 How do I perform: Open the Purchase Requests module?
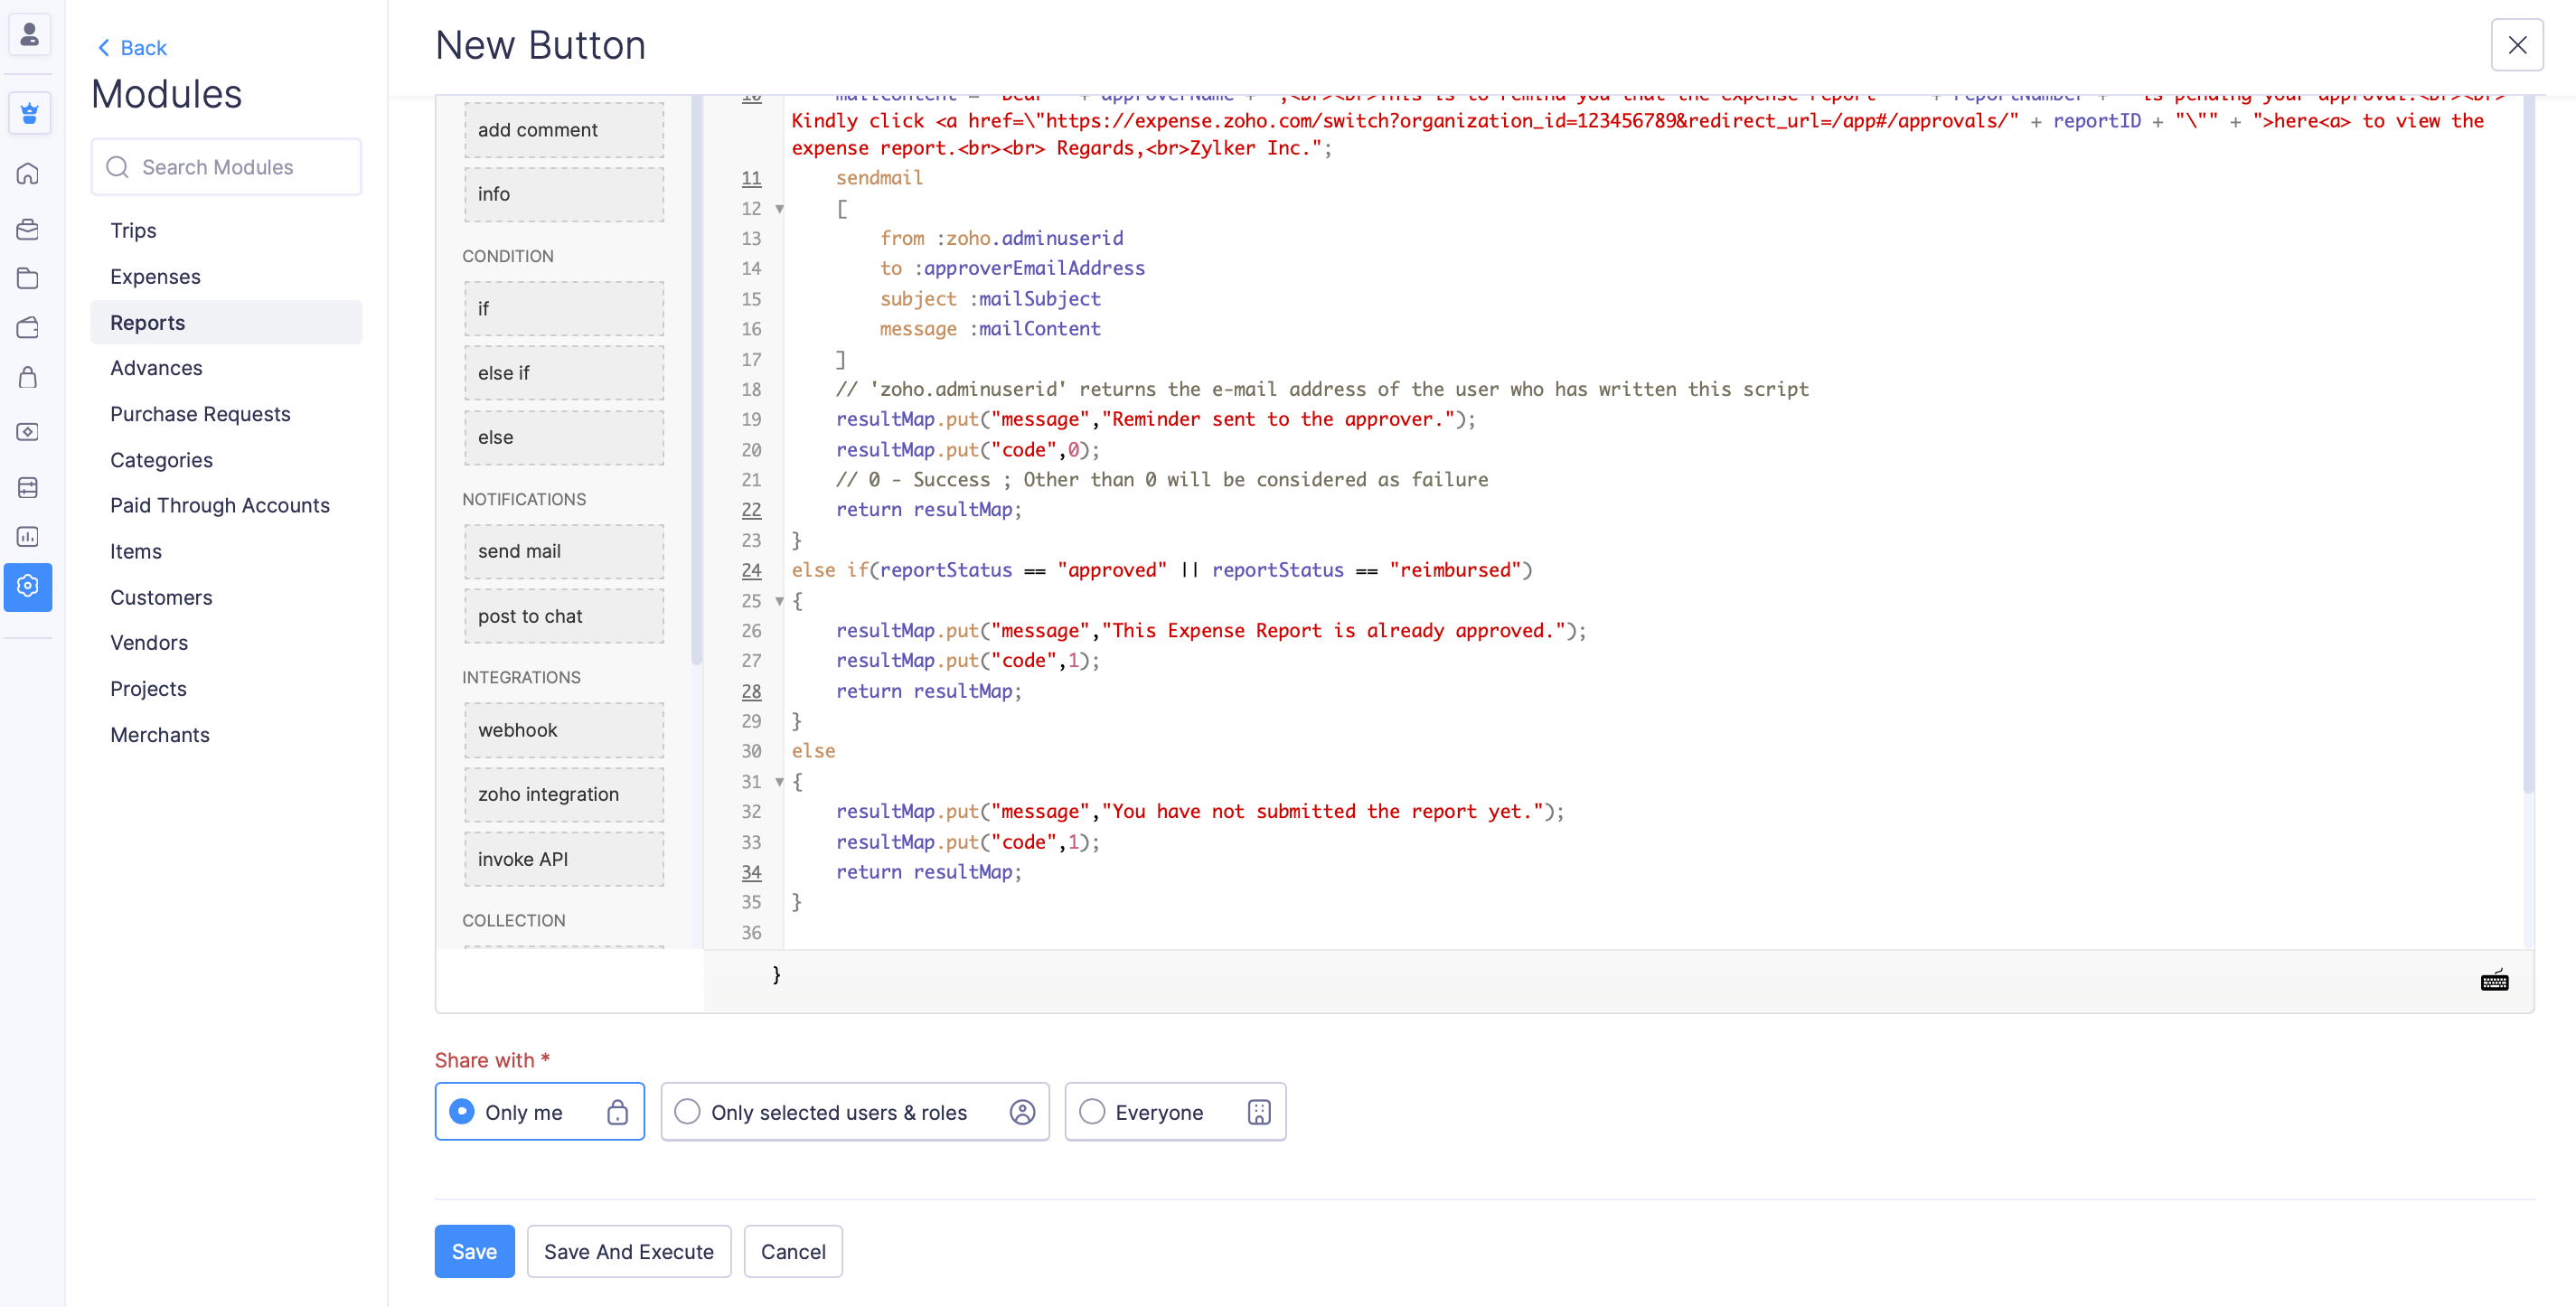point(200,414)
